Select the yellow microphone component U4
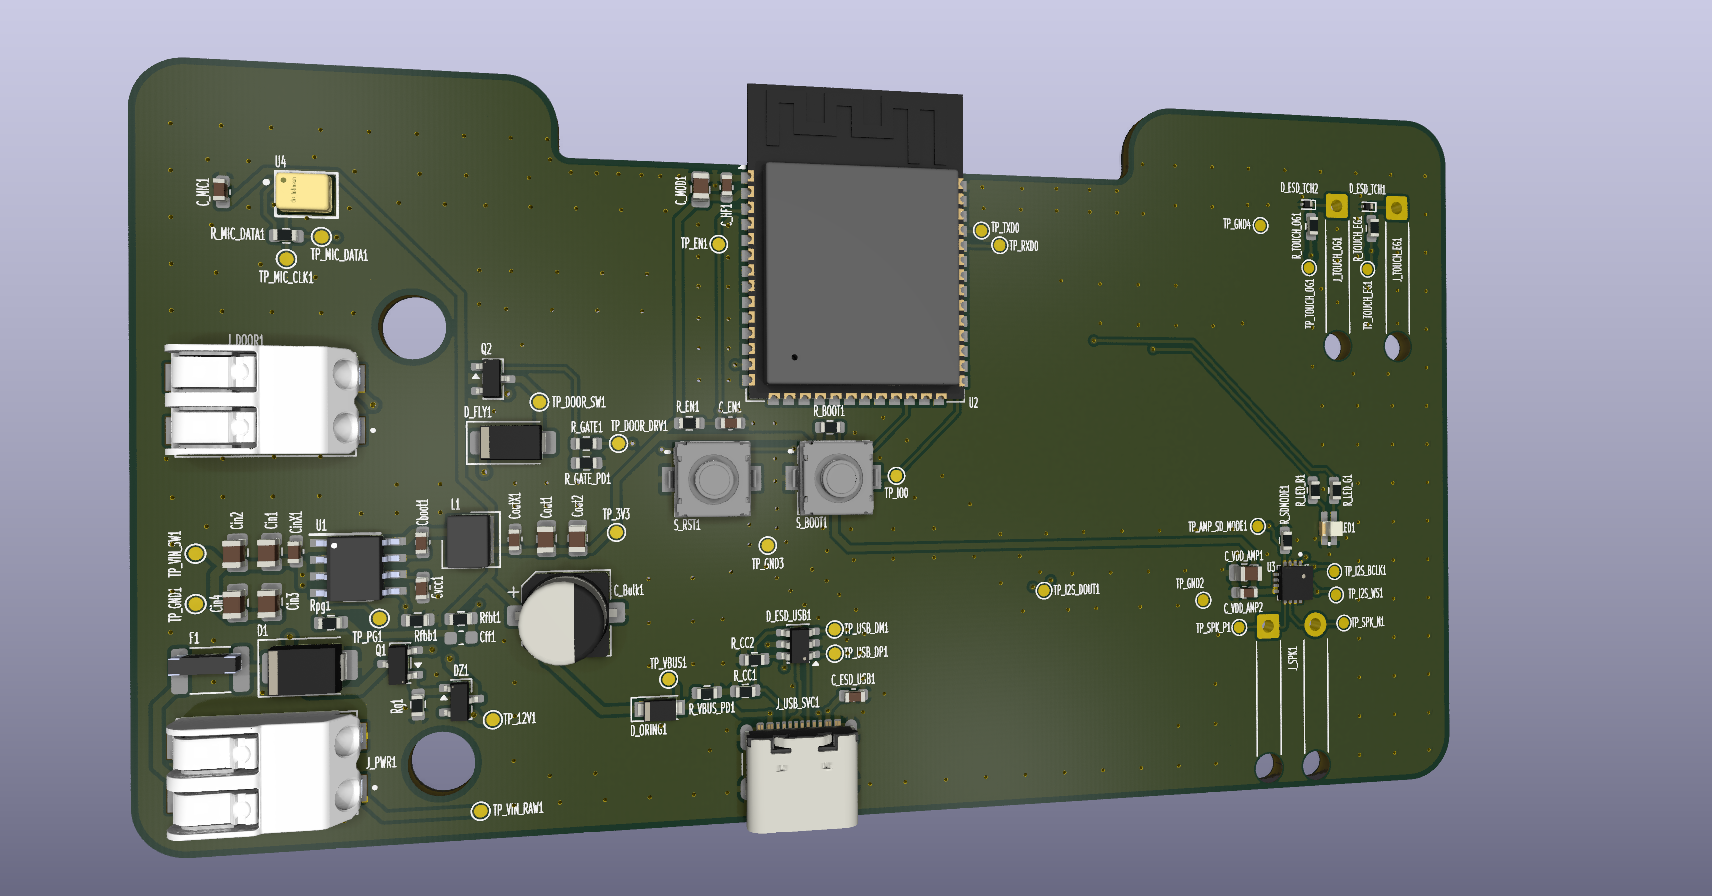 [x=306, y=192]
